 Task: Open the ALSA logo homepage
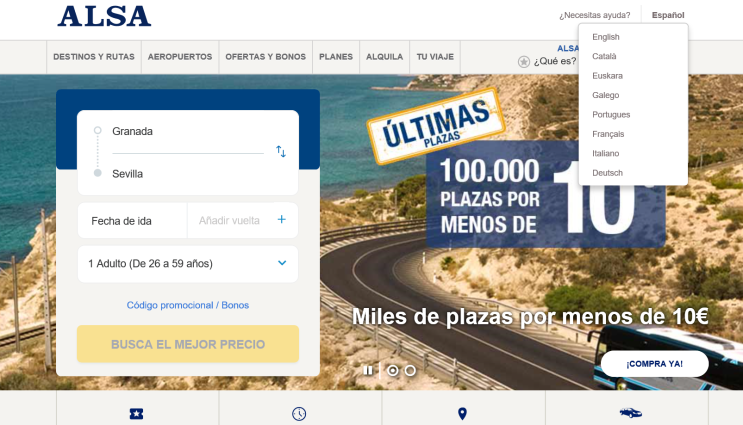point(104,16)
